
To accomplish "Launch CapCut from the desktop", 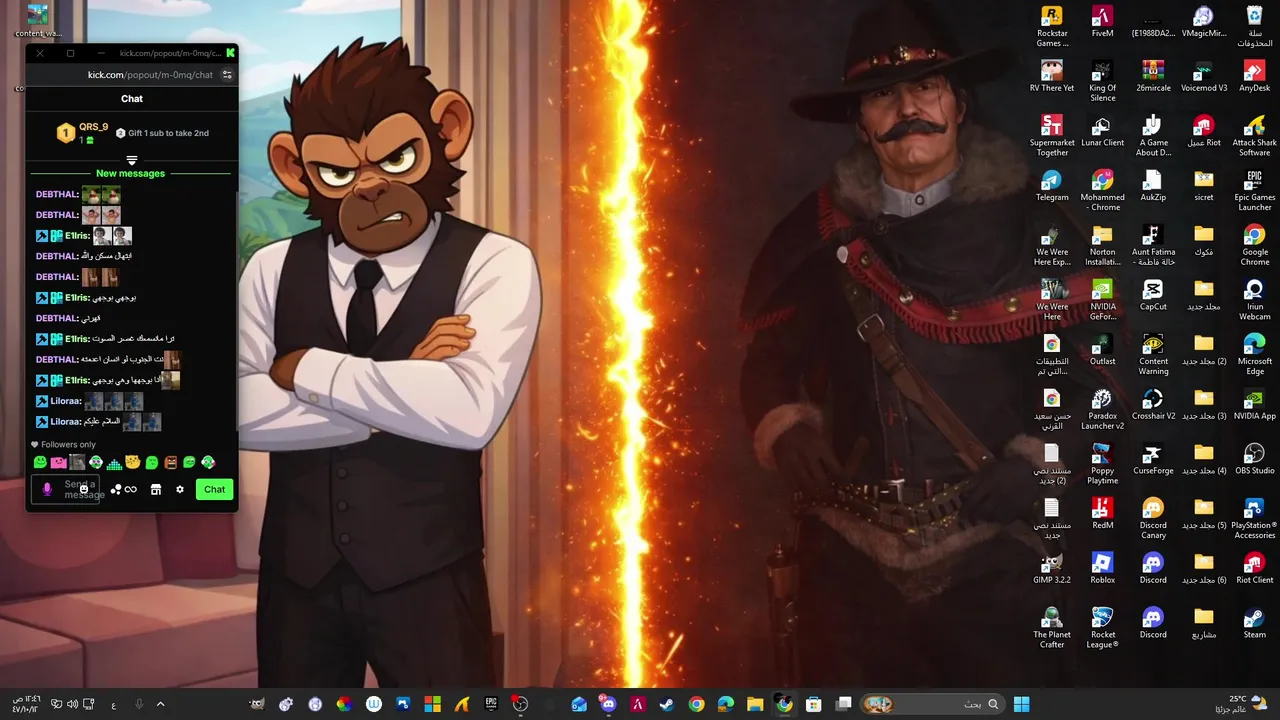I will [x=1153, y=296].
